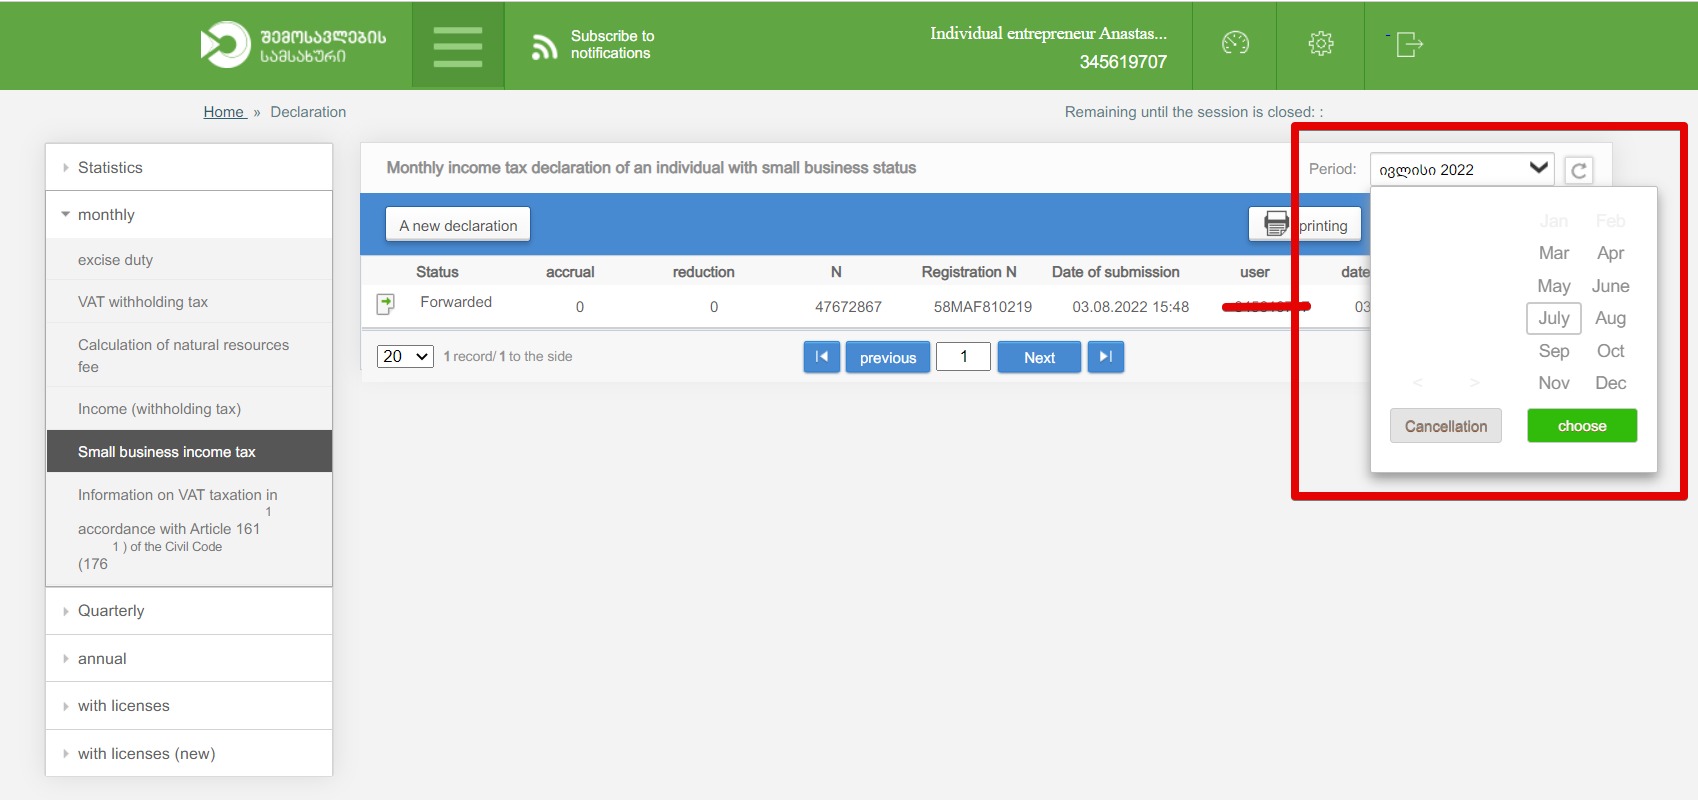Click the printing button
1698x800 pixels.
[1305, 225]
